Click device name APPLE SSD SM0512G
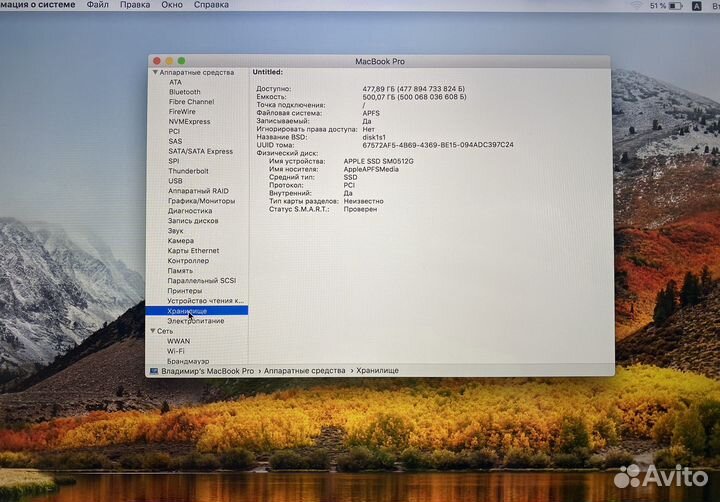The height and width of the screenshot is (502, 720). click(378, 161)
